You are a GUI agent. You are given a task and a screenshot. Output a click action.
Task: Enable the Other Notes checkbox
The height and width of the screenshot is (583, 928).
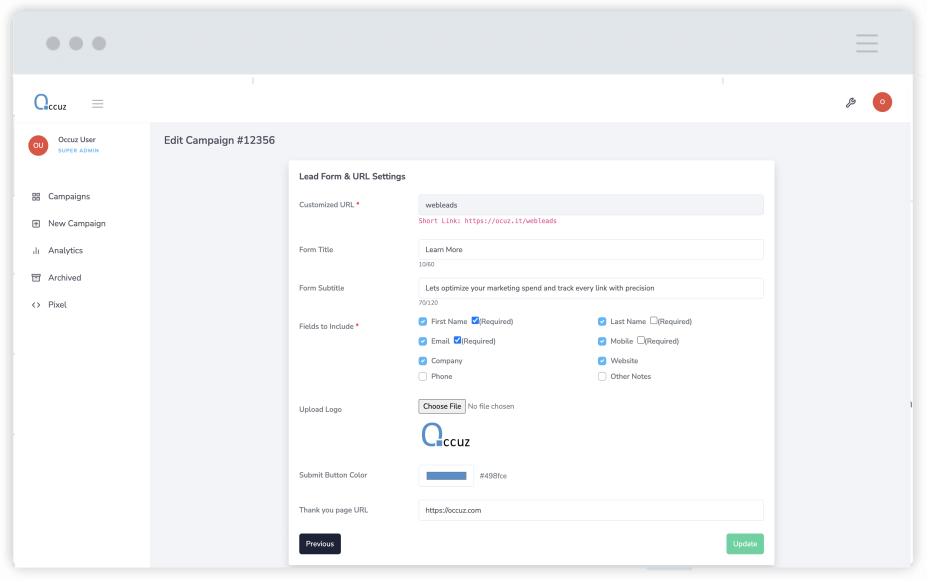(x=602, y=377)
